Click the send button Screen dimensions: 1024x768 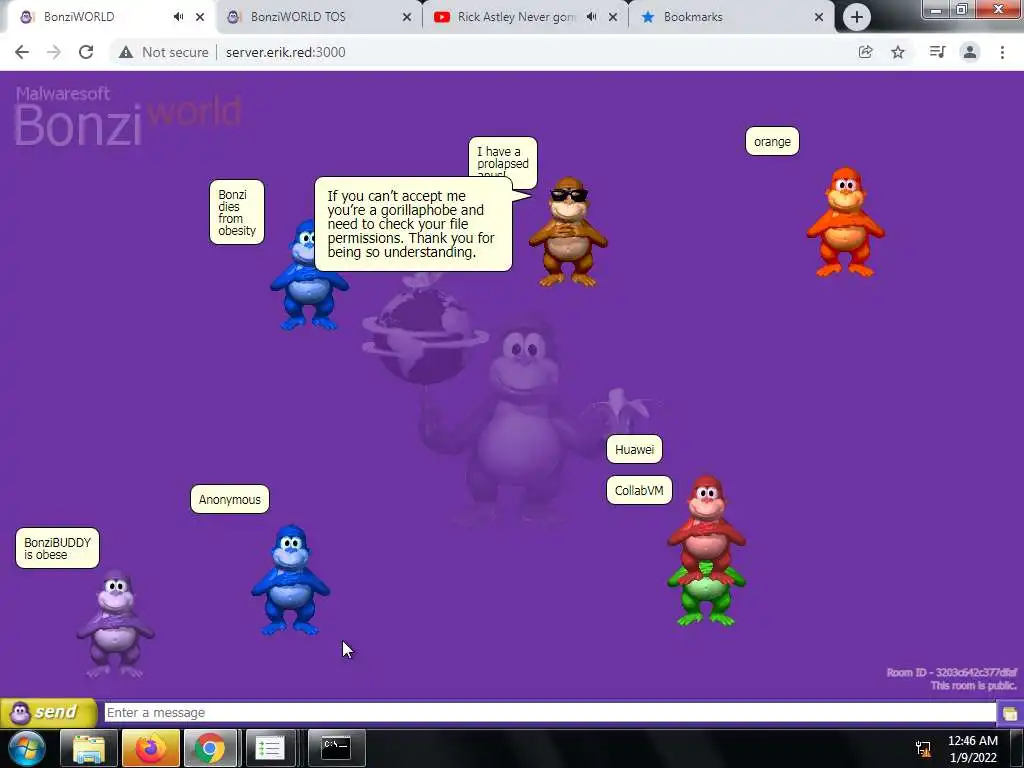[x=49, y=712]
